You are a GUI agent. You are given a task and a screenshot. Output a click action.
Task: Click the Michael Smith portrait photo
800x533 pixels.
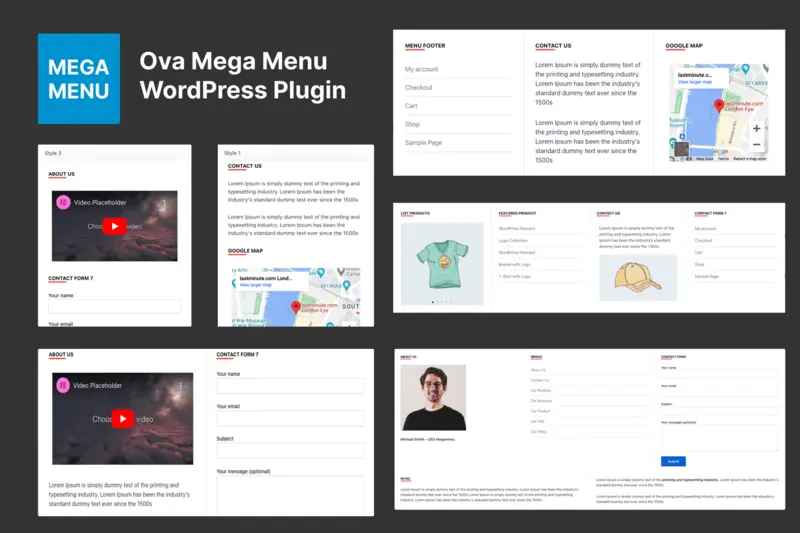pos(432,397)
